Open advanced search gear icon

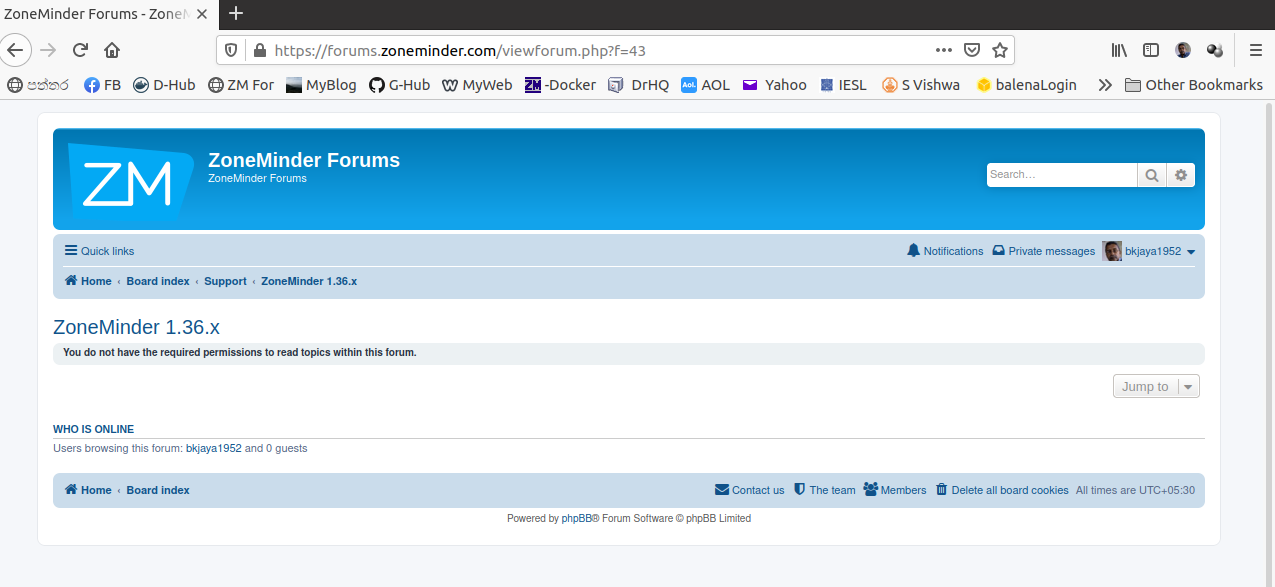point(1181,175)
